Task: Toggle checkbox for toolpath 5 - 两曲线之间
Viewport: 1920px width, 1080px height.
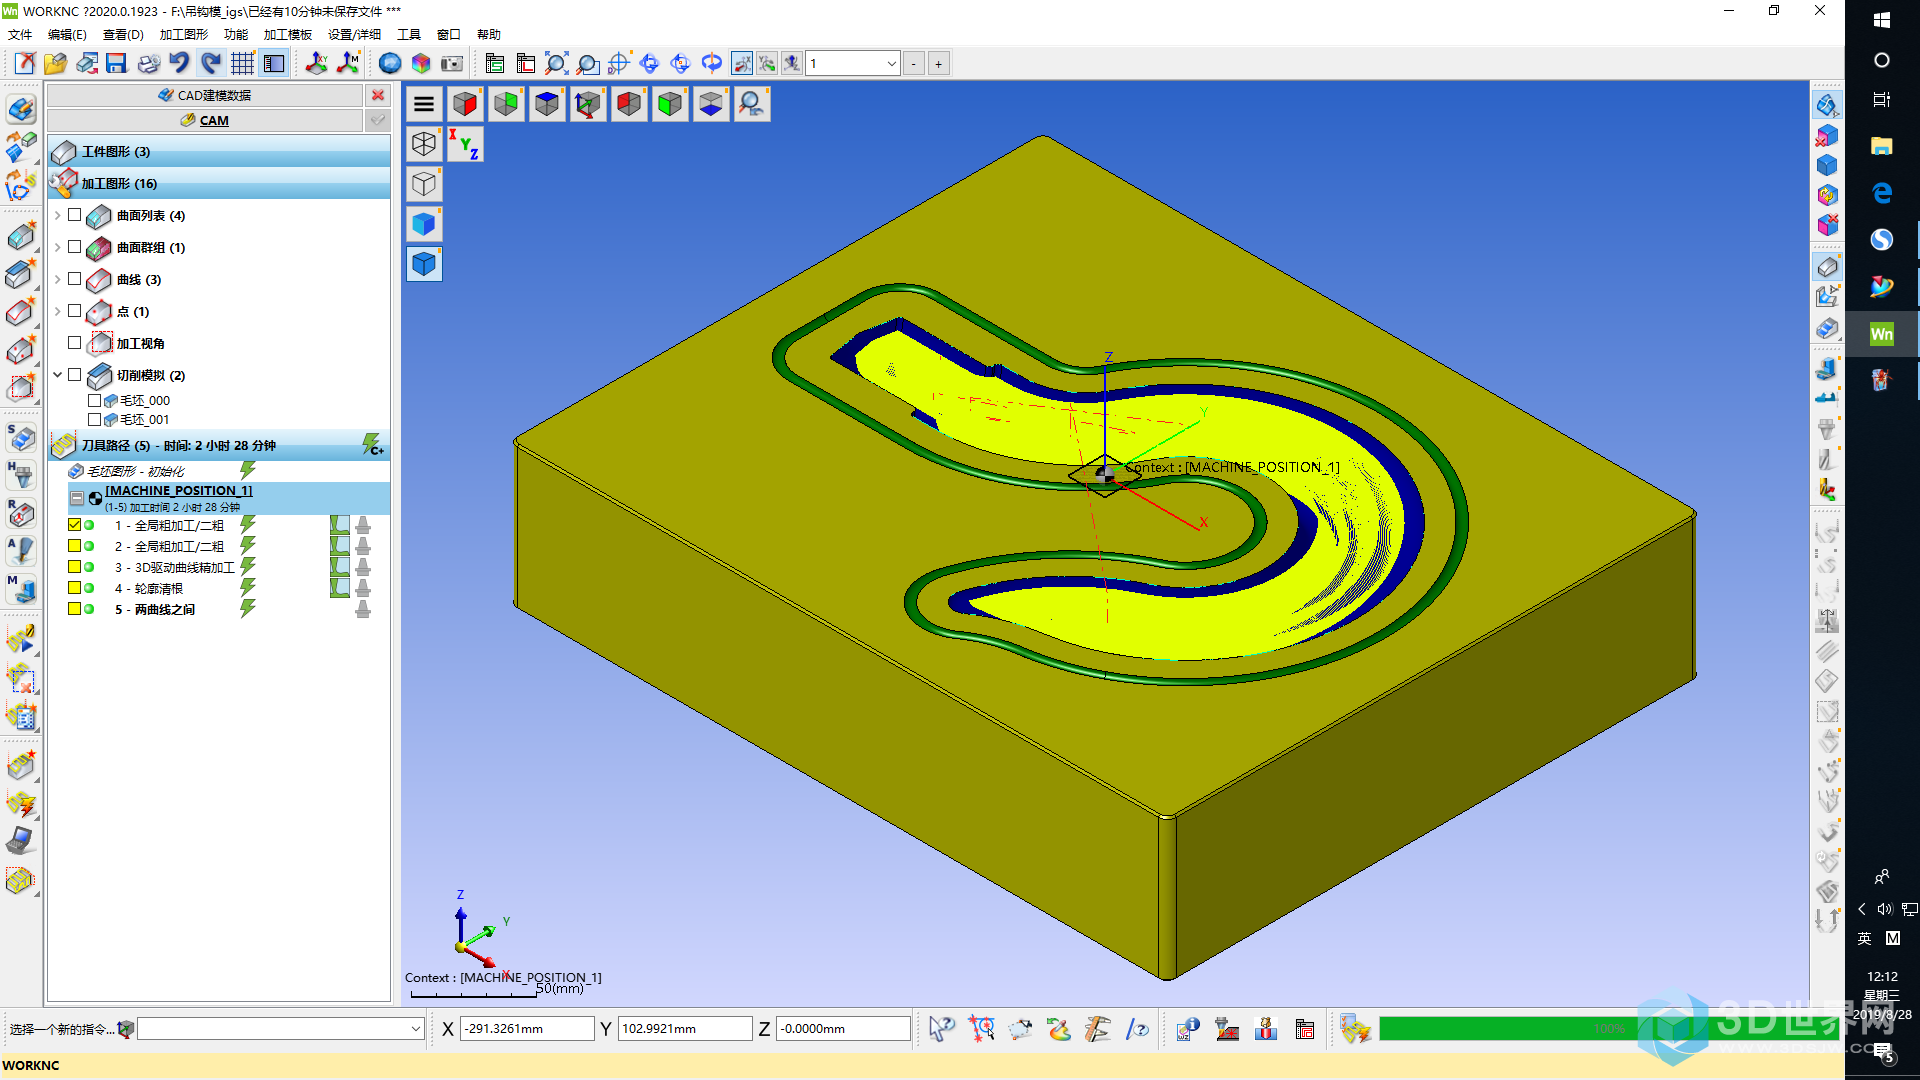Action: (75, 609)
